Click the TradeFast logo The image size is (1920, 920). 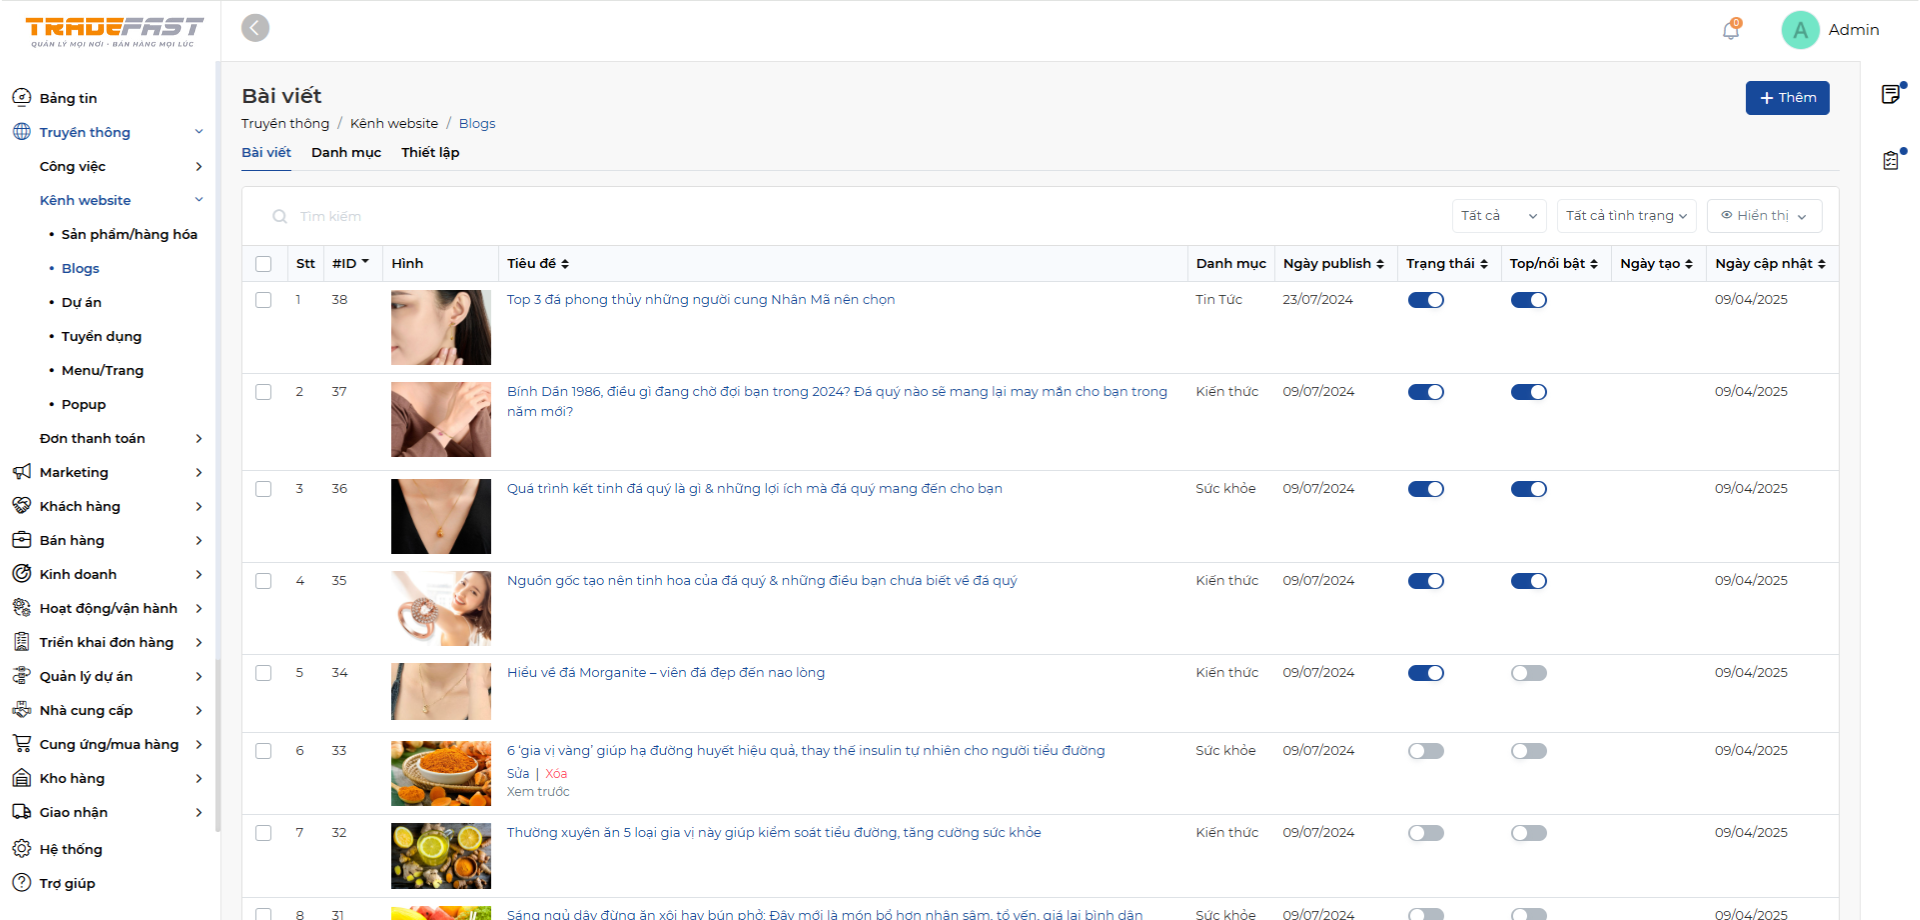[114, 31]
